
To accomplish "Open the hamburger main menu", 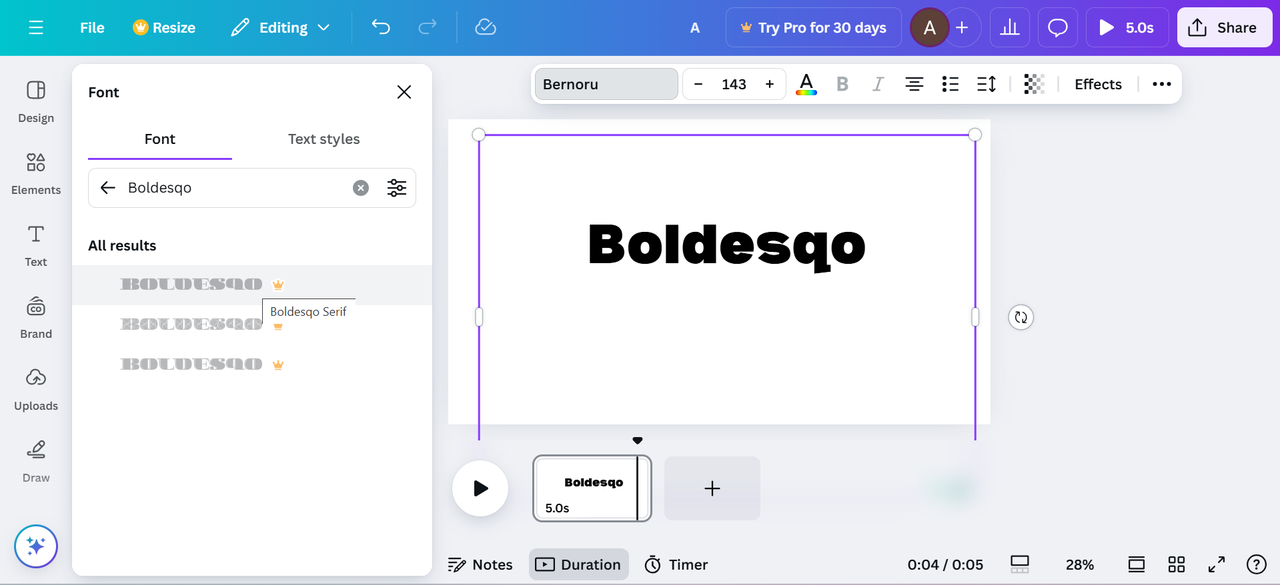I will (x=36, y=28).
